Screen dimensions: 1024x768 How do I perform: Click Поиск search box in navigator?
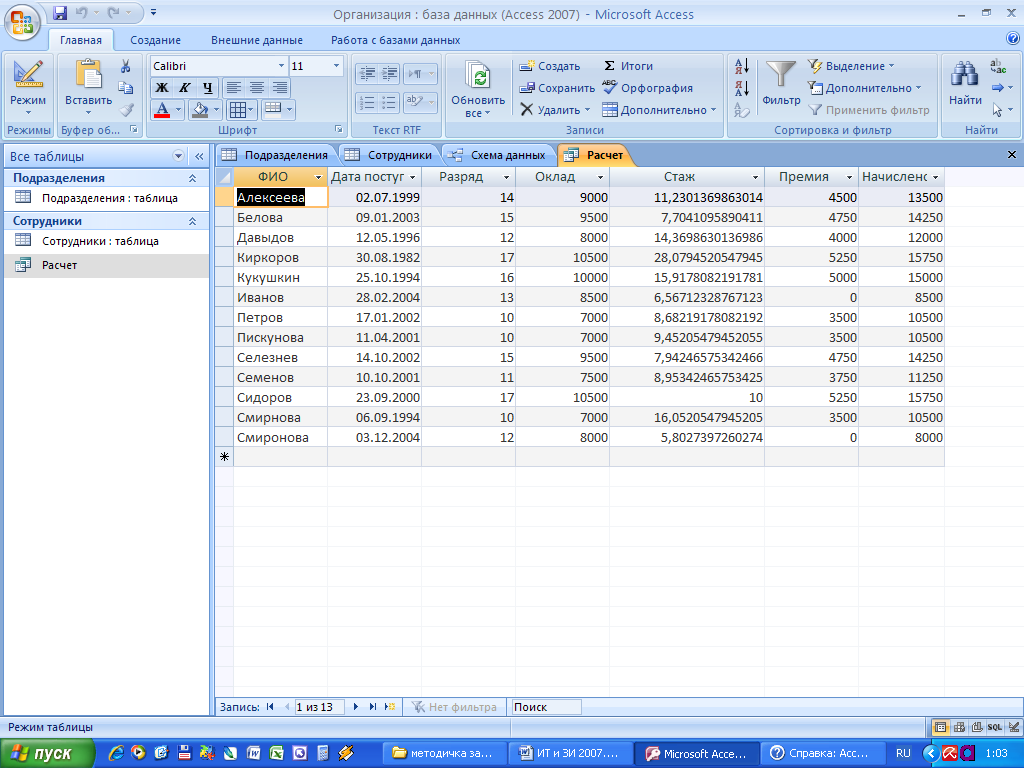[x=546, y=707]
